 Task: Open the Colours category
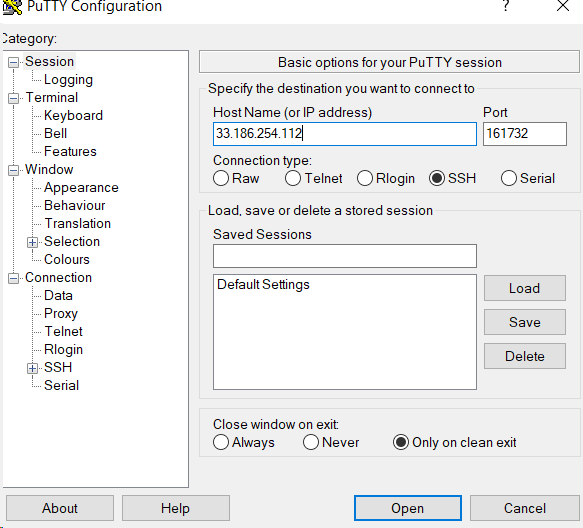pyautogui.click(x=67, y=259)
